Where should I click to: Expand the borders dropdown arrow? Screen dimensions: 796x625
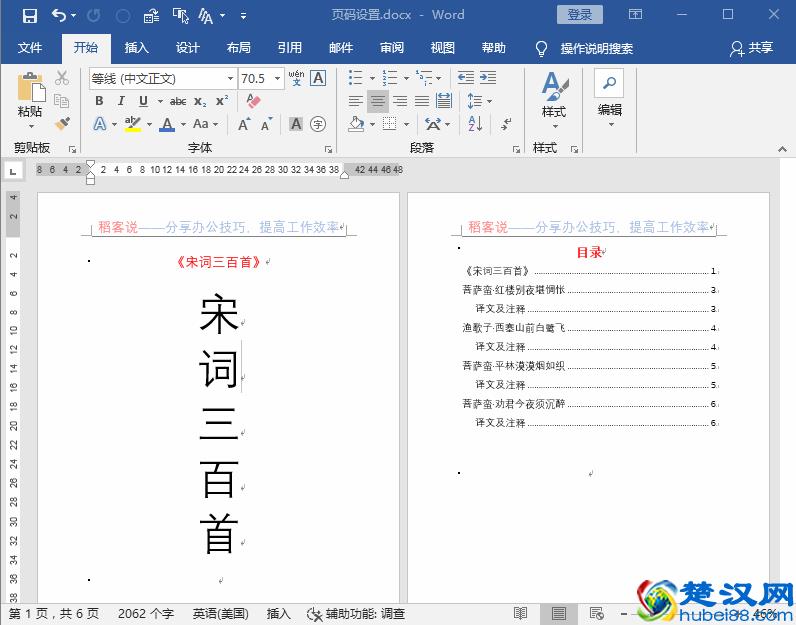pyautogui.click(x=407, y=124)
